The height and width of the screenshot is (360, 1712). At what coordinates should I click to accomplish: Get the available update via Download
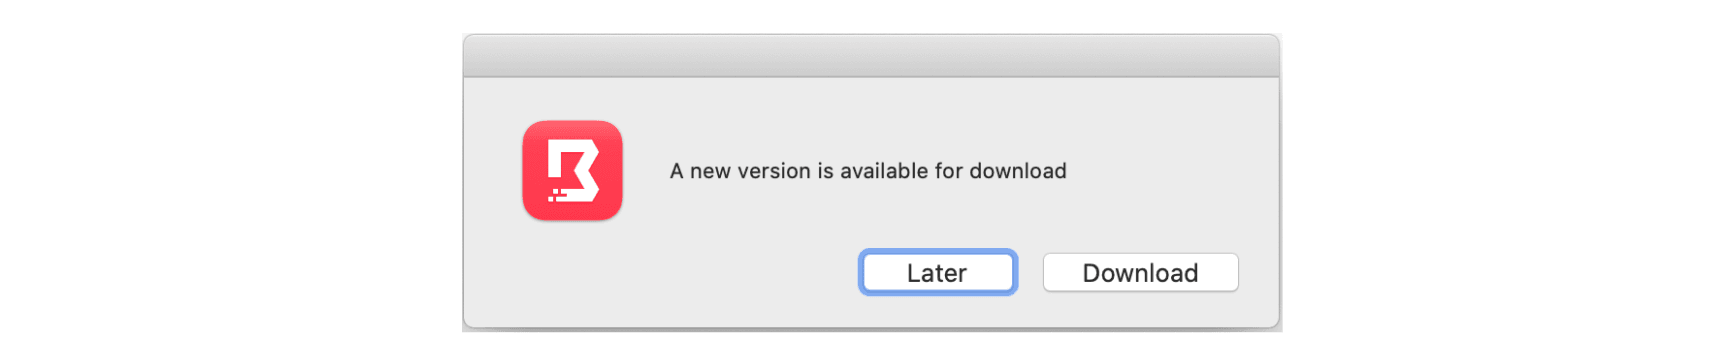tap(1140, 272)
